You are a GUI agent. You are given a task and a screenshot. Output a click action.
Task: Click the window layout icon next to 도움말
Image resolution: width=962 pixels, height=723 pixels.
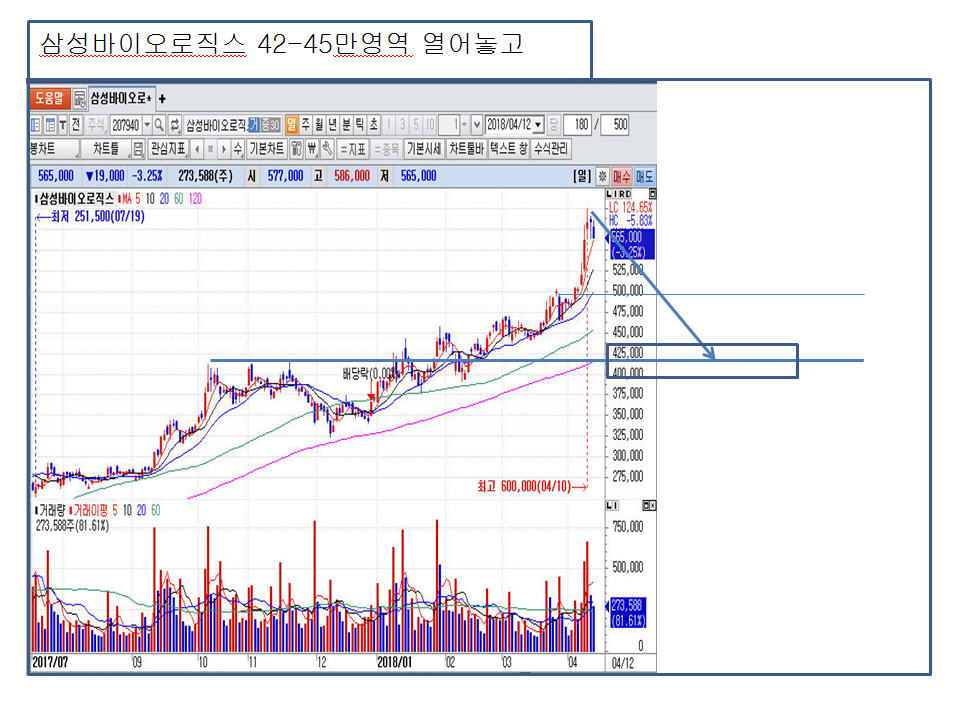click(x=79, y=99)
